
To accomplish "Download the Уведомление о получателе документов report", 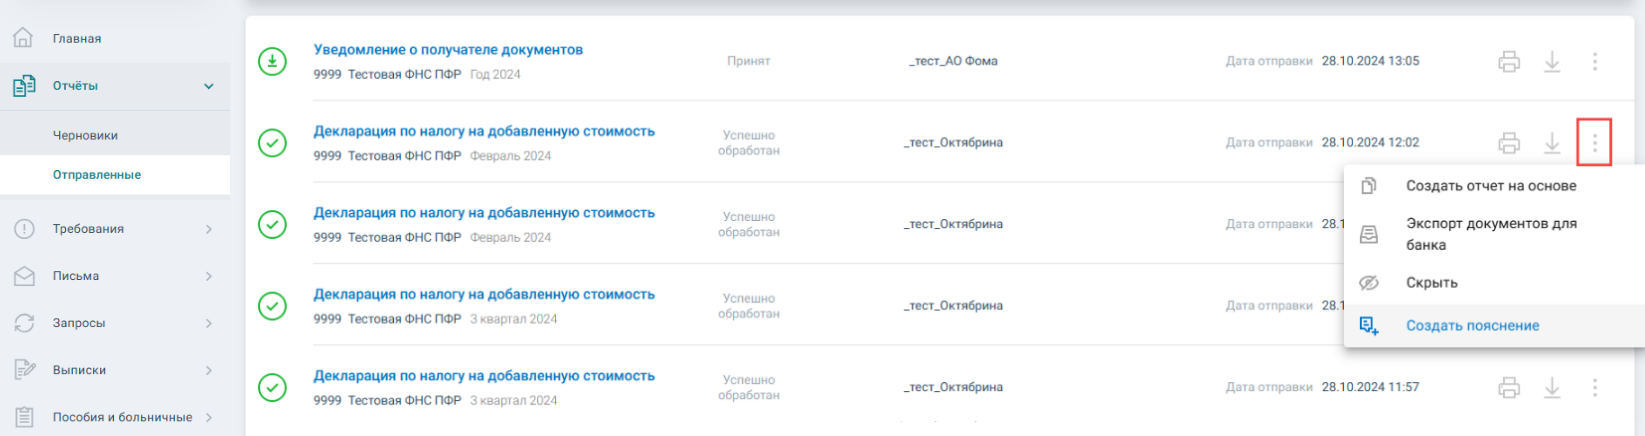I will (x=1552, y=62).
